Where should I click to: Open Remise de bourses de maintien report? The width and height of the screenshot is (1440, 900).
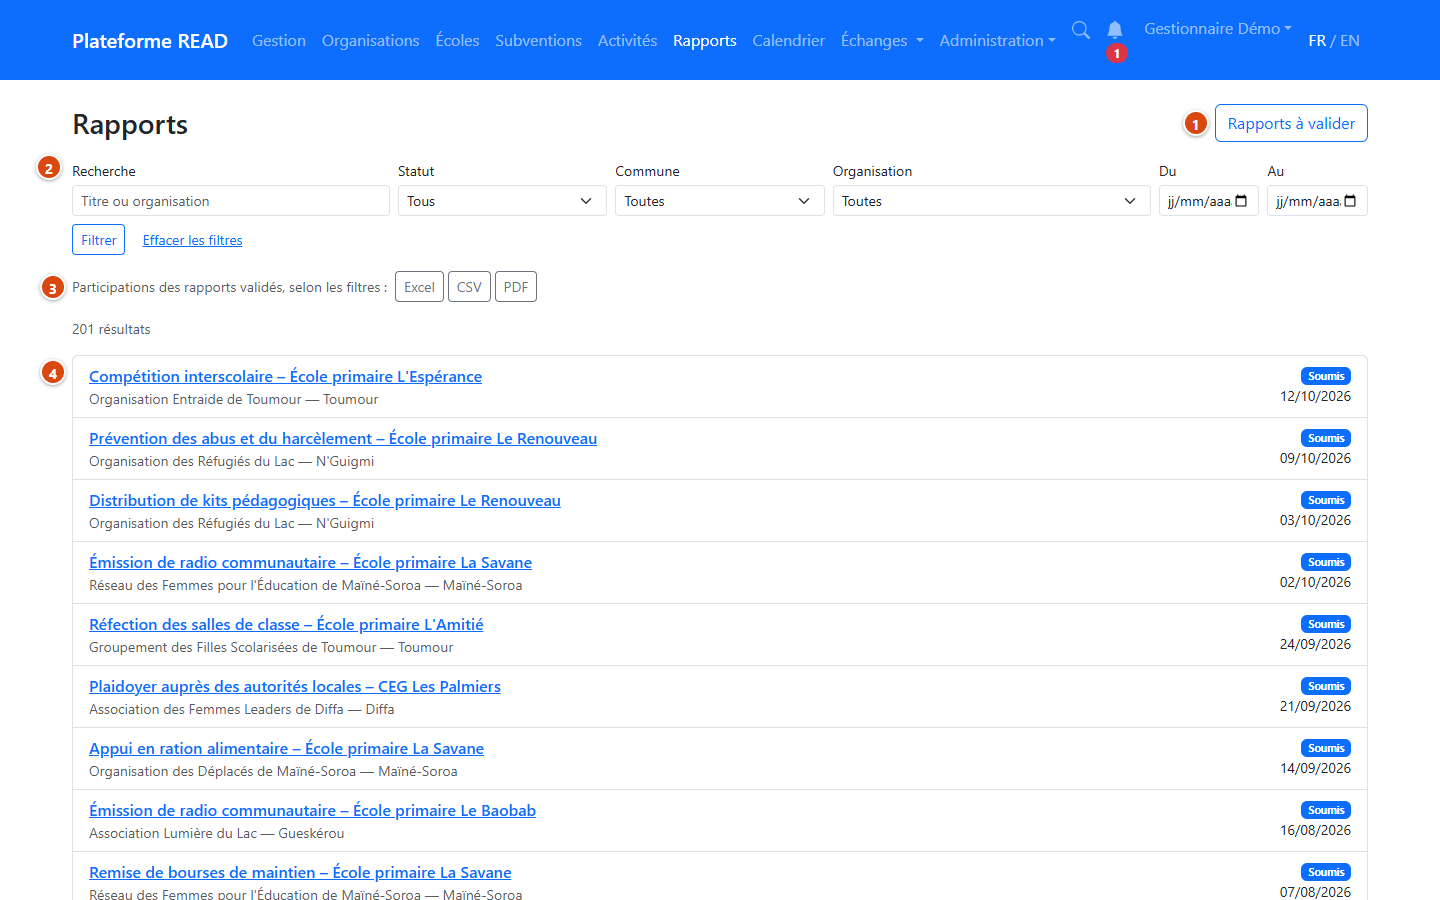[300, 872]
